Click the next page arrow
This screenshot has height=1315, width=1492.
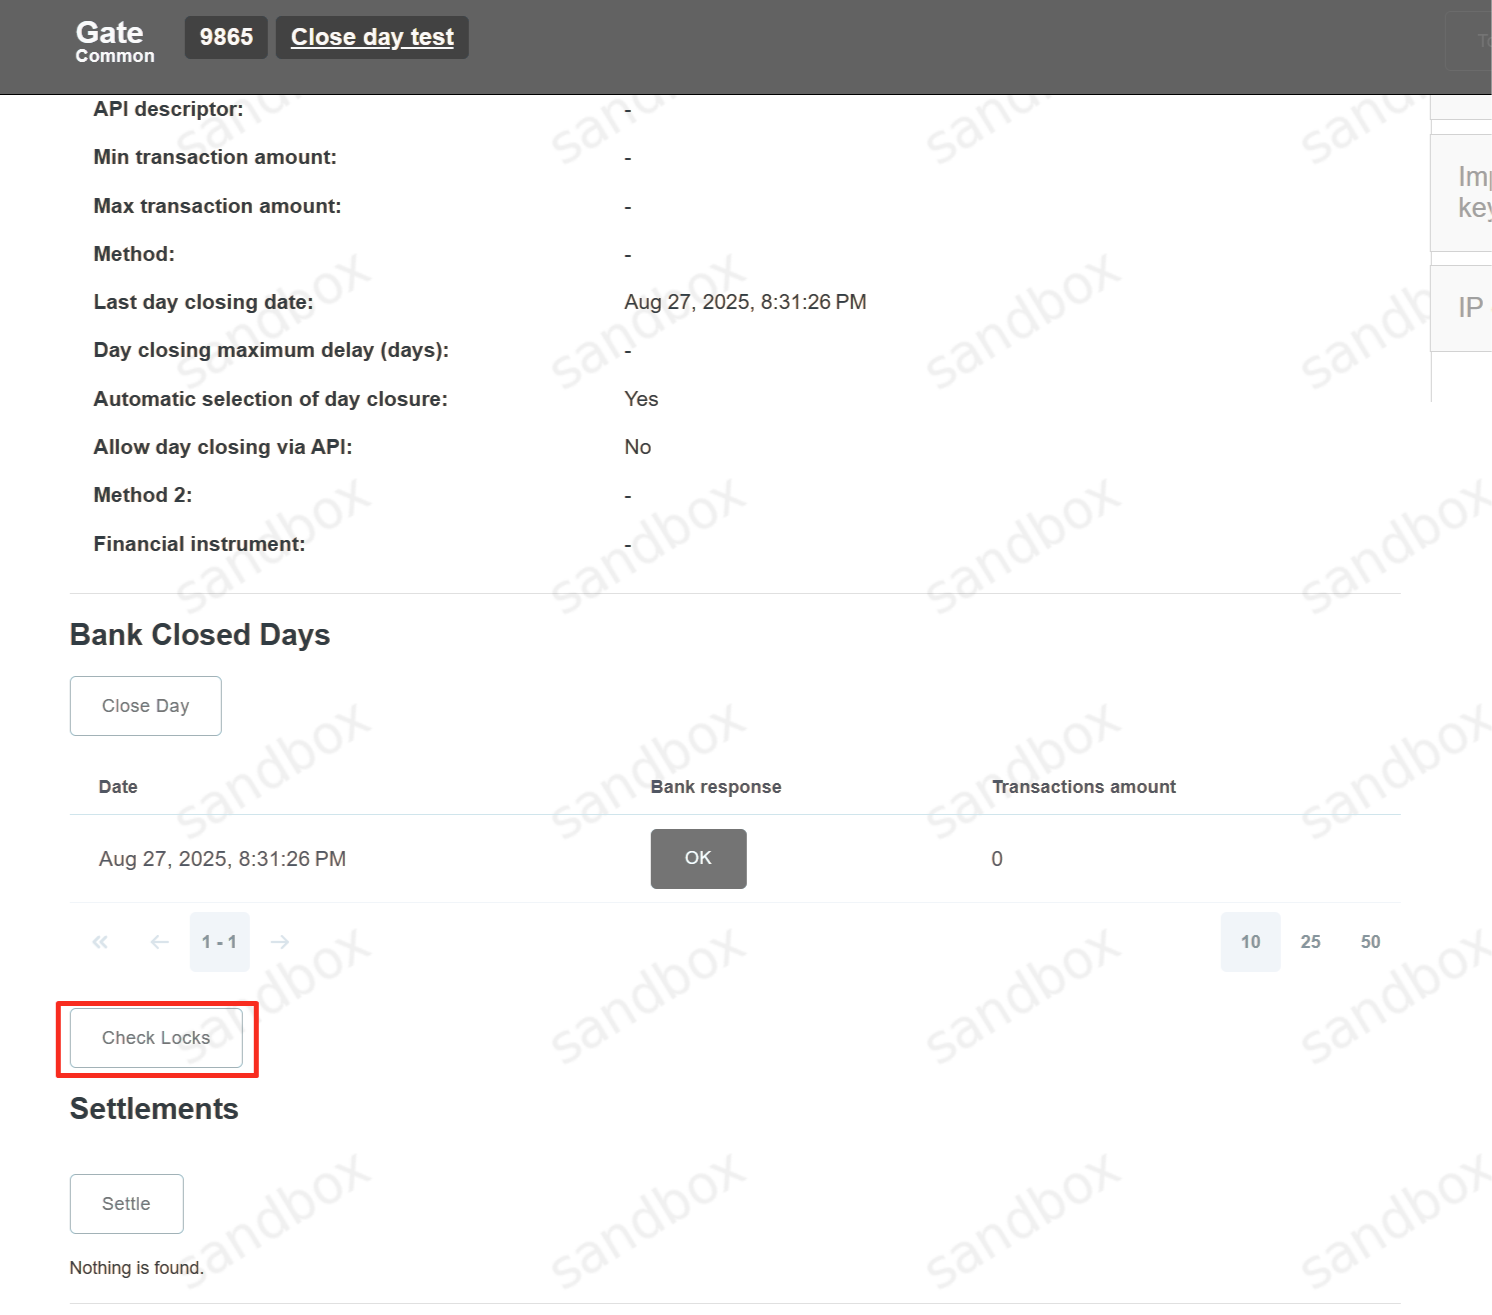point(280,942)
